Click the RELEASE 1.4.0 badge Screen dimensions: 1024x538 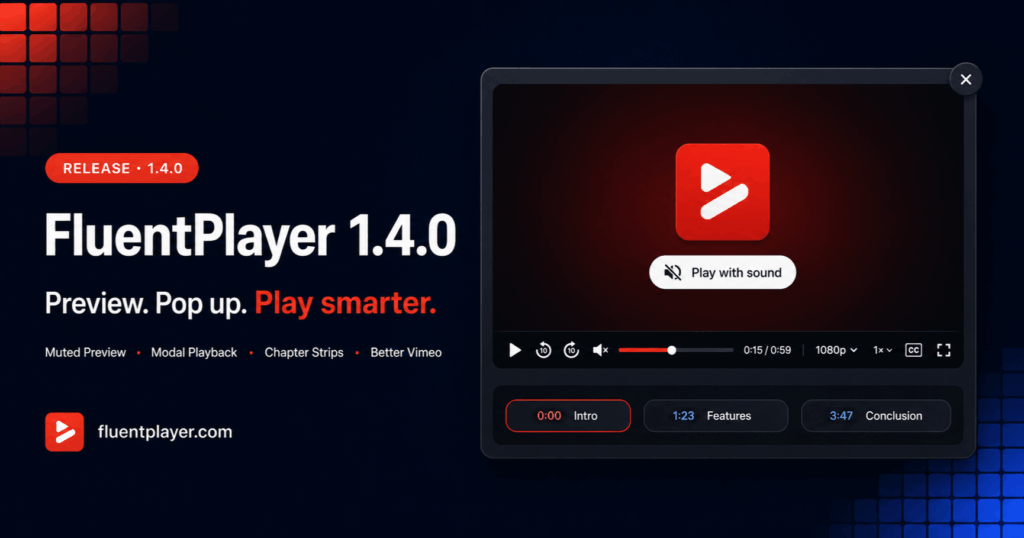(122, 168)
